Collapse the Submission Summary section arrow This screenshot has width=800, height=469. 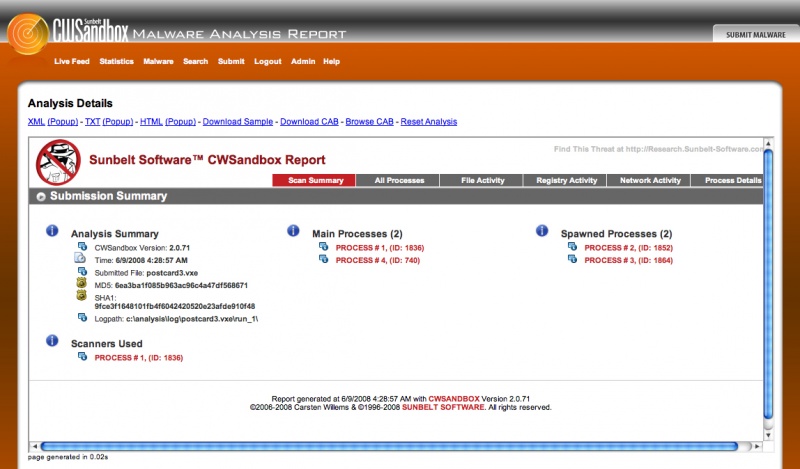click(41, 196)
